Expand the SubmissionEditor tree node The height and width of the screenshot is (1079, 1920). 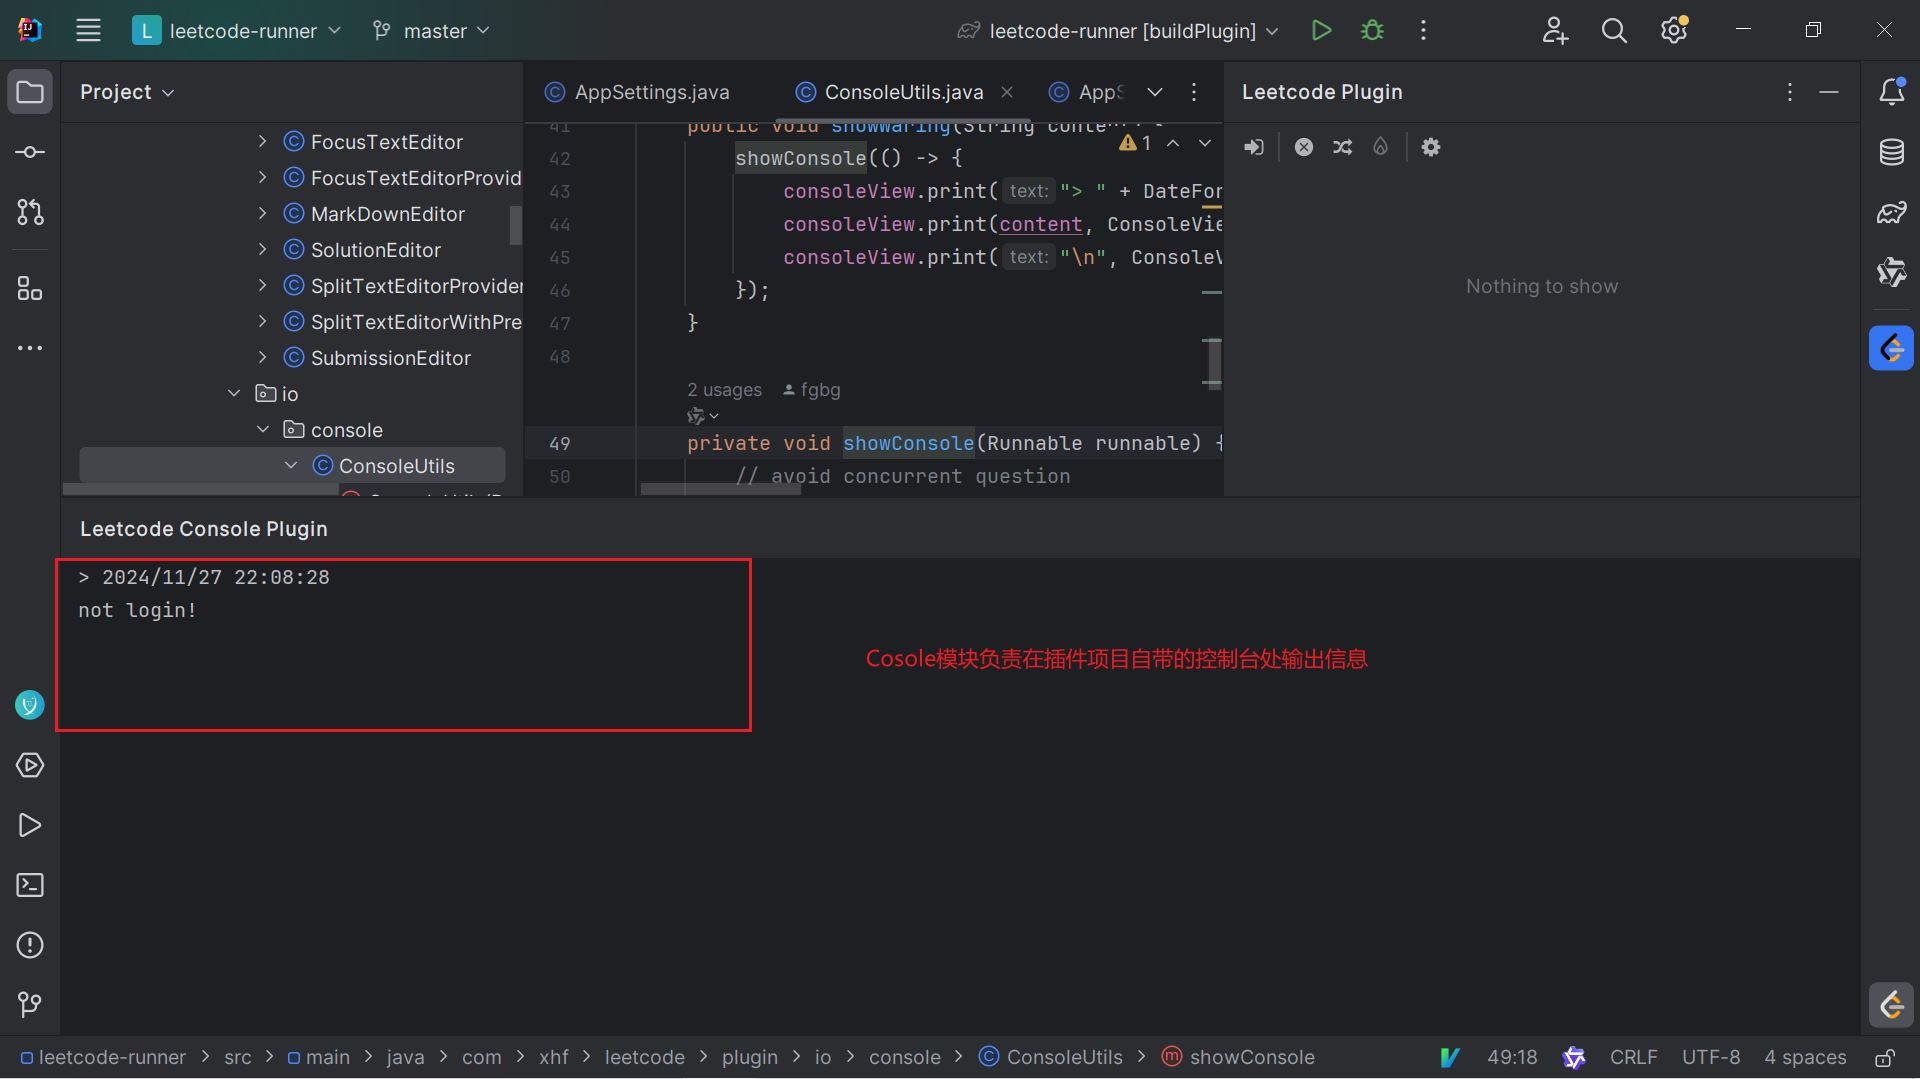(x=262, y=358)
